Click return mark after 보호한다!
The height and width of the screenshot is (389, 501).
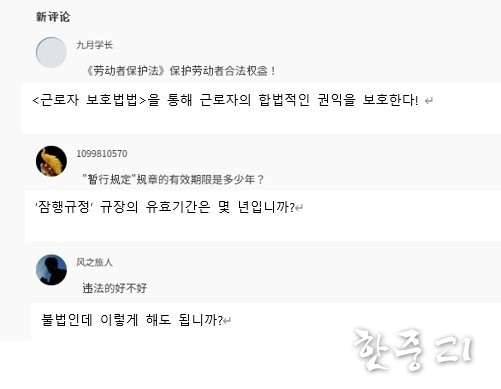coord(429,101)
